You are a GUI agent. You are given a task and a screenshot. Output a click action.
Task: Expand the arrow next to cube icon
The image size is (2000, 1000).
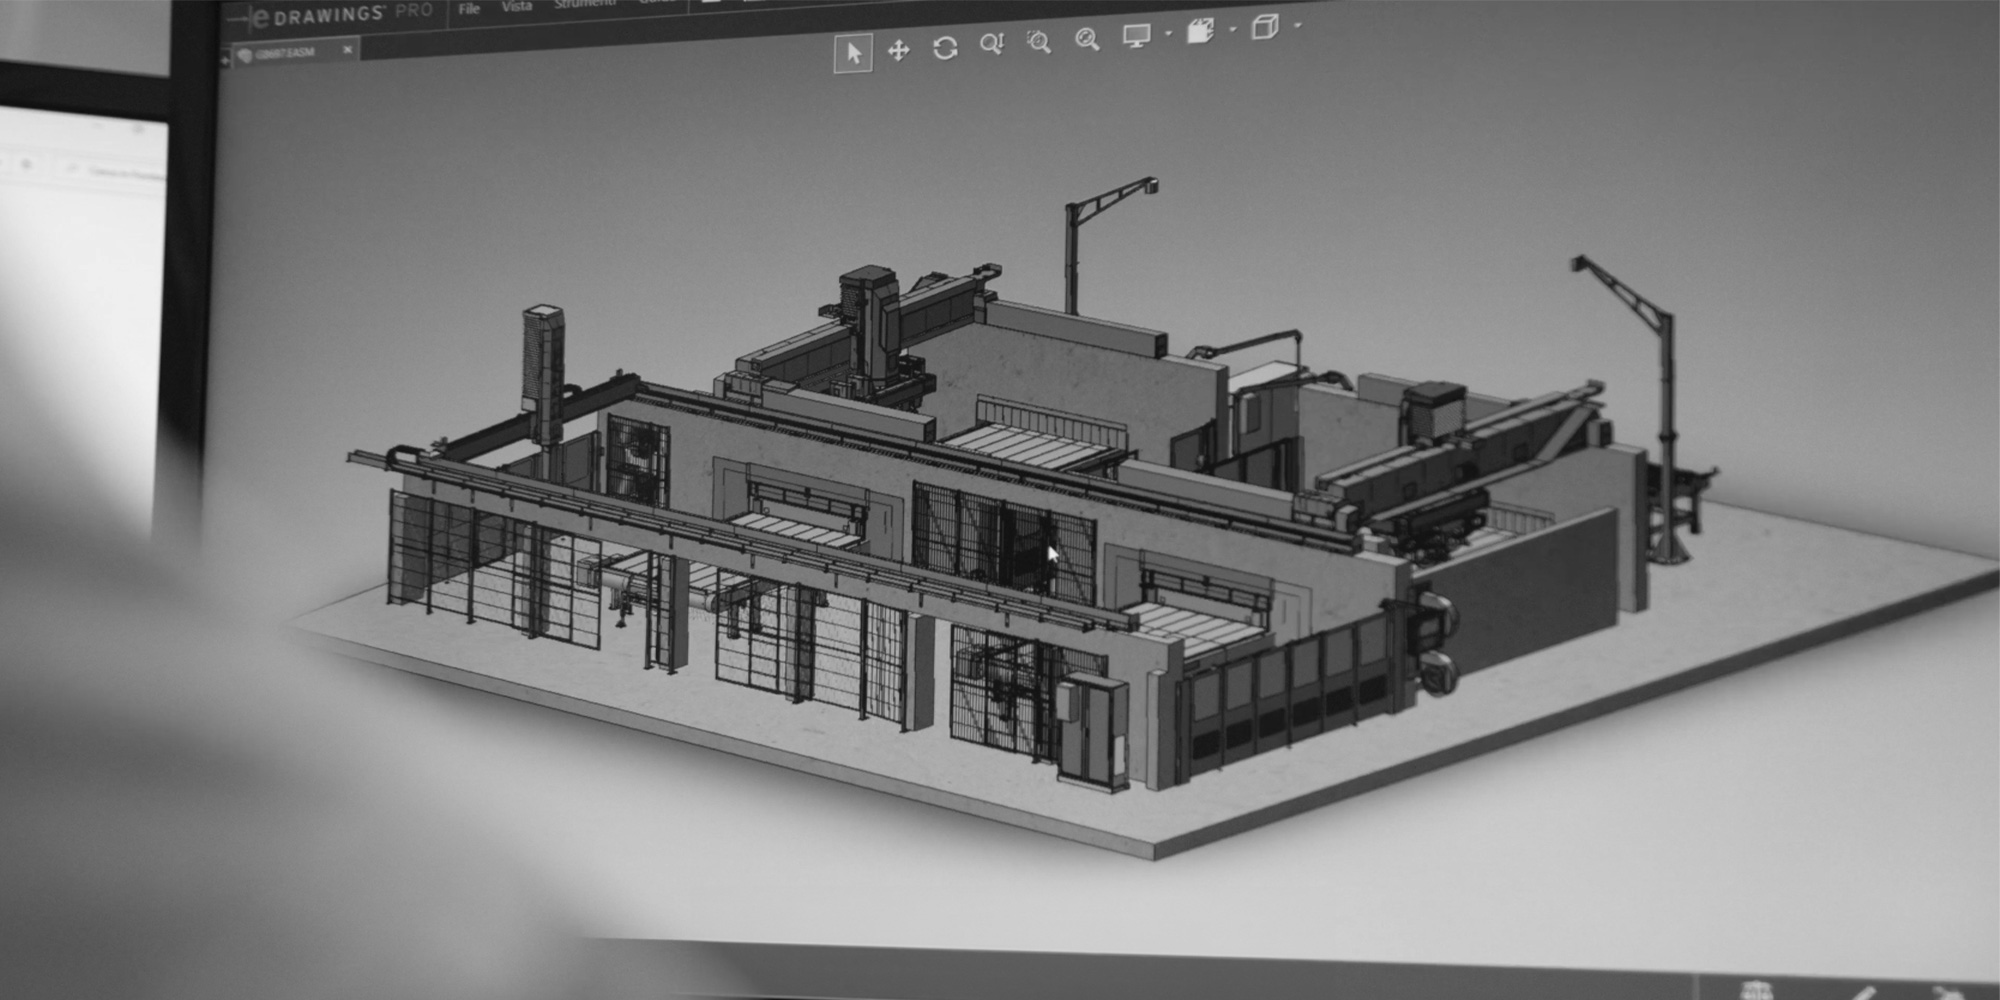(x=1298, y=26)
